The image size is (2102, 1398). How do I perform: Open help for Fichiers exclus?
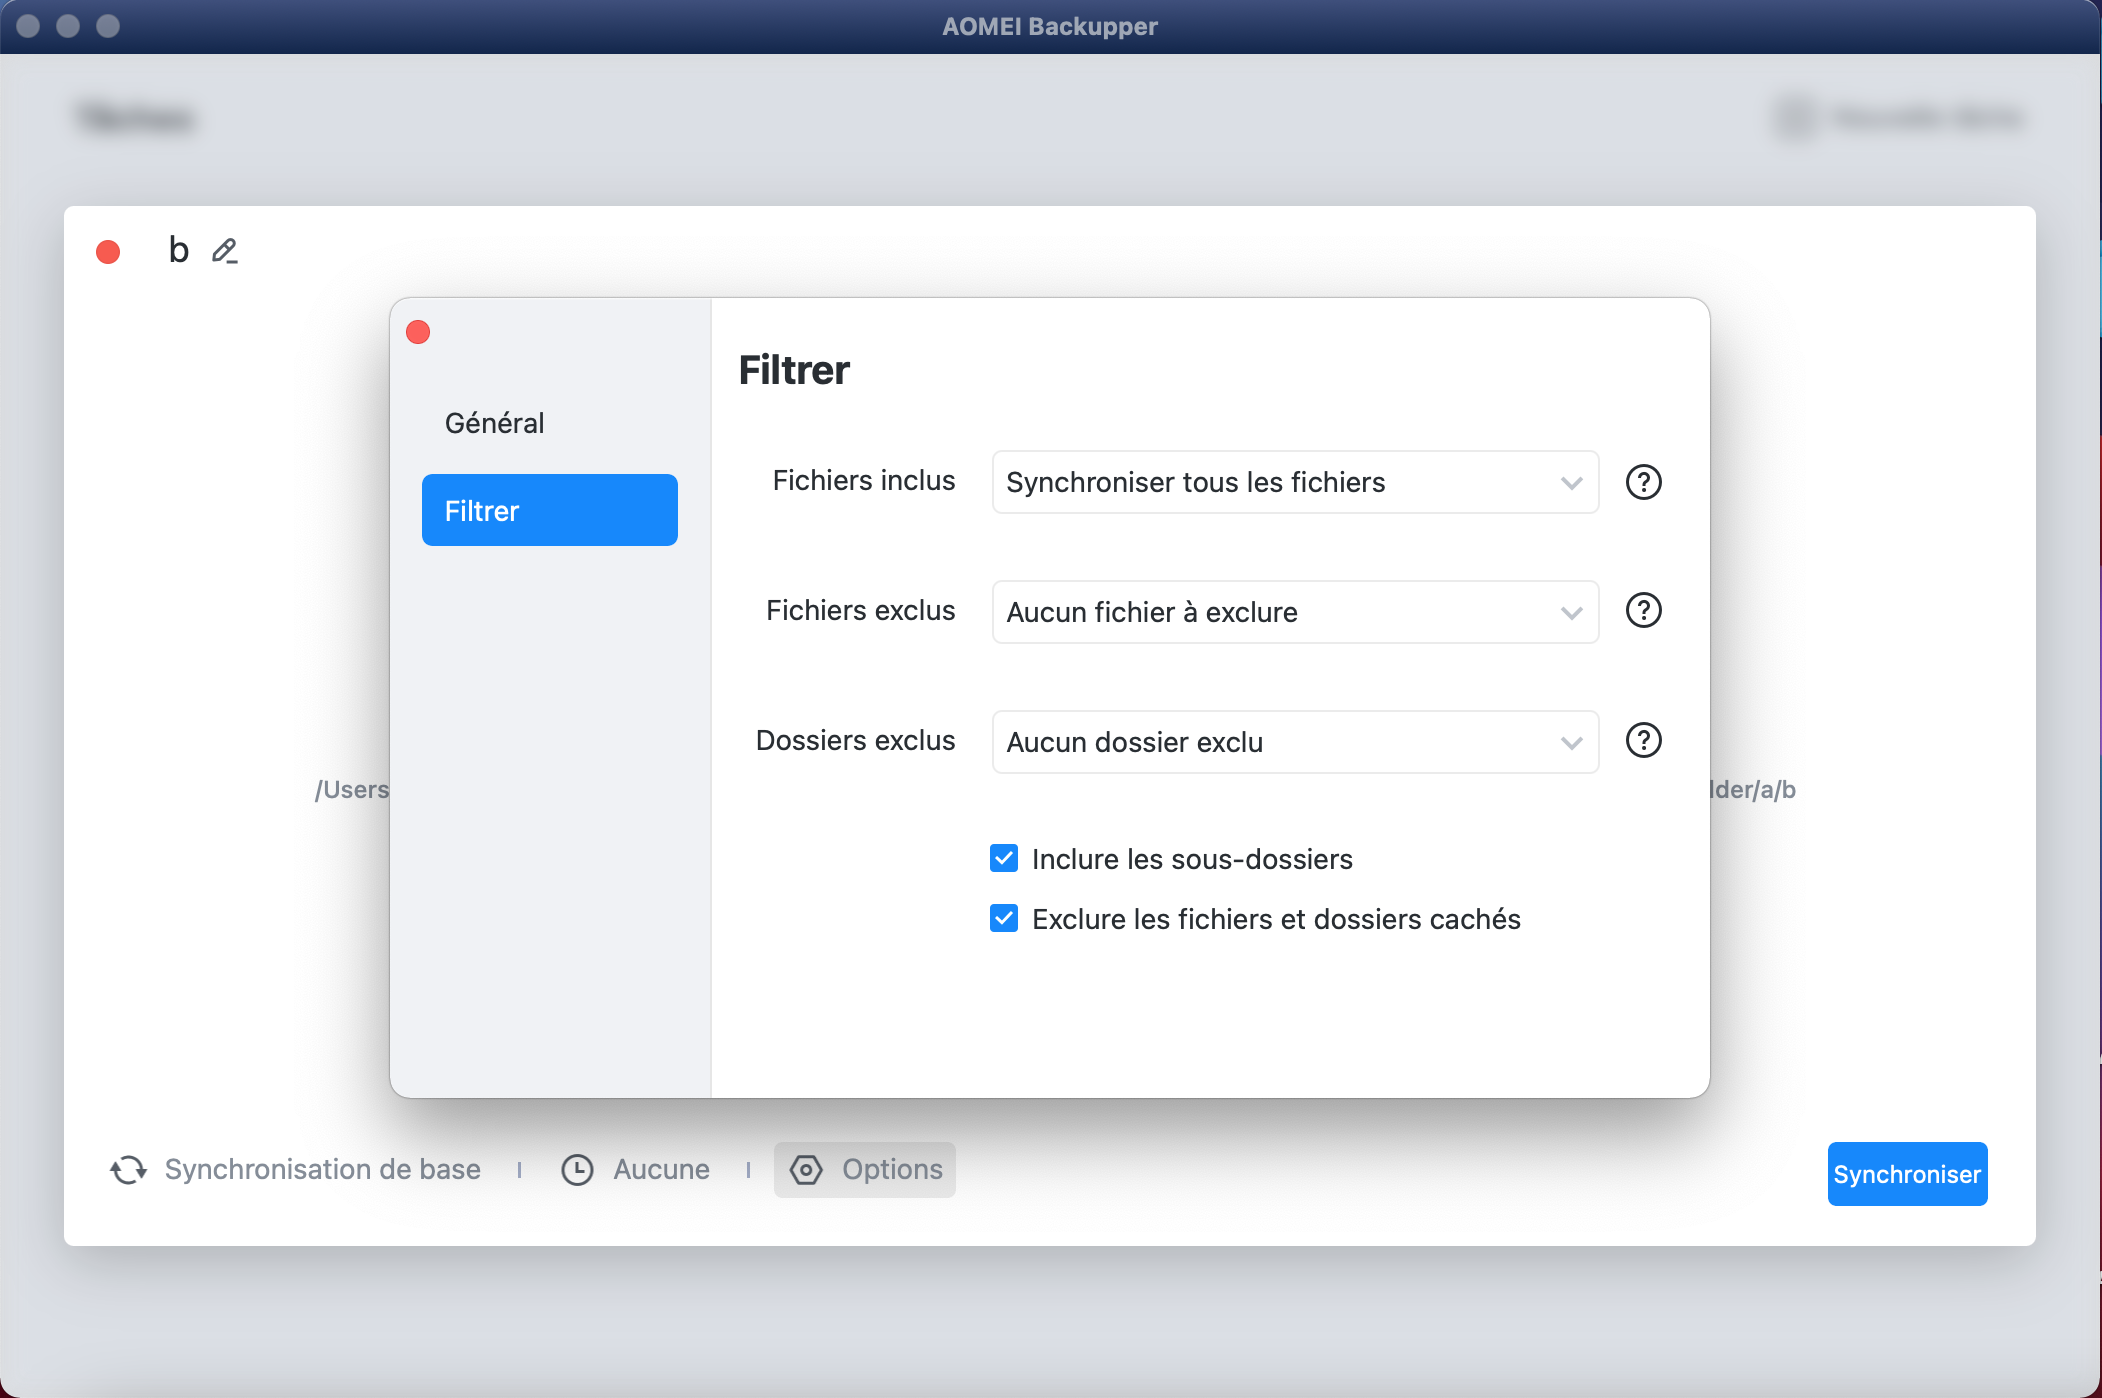click(x=1643, y=610)
